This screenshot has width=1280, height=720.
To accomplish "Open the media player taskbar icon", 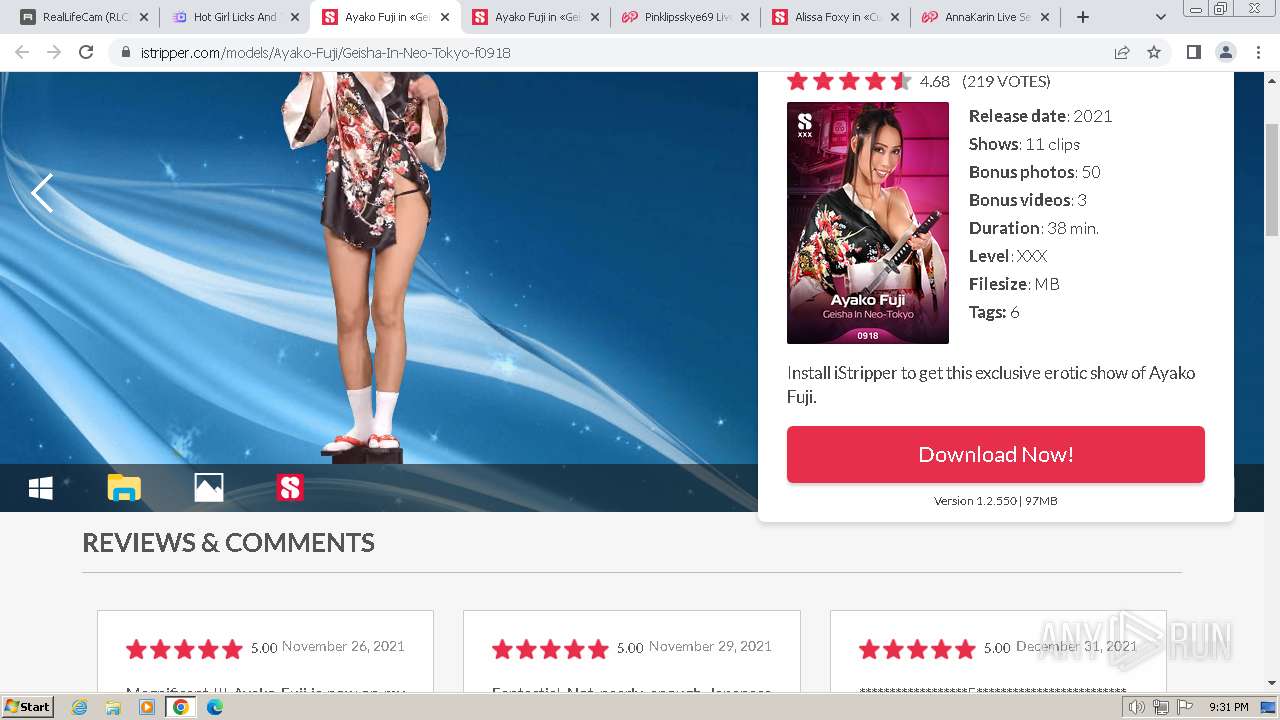I will click(x=147, y=707).
